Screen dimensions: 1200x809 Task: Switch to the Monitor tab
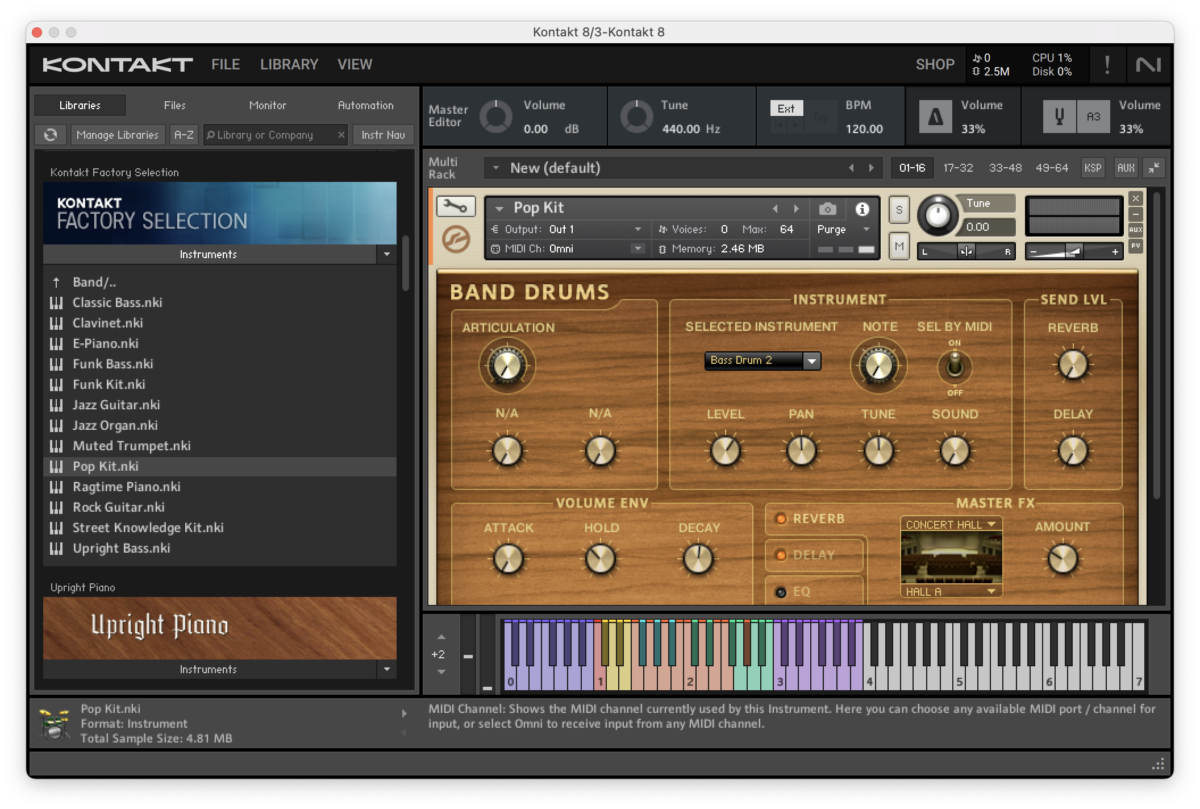267,105
